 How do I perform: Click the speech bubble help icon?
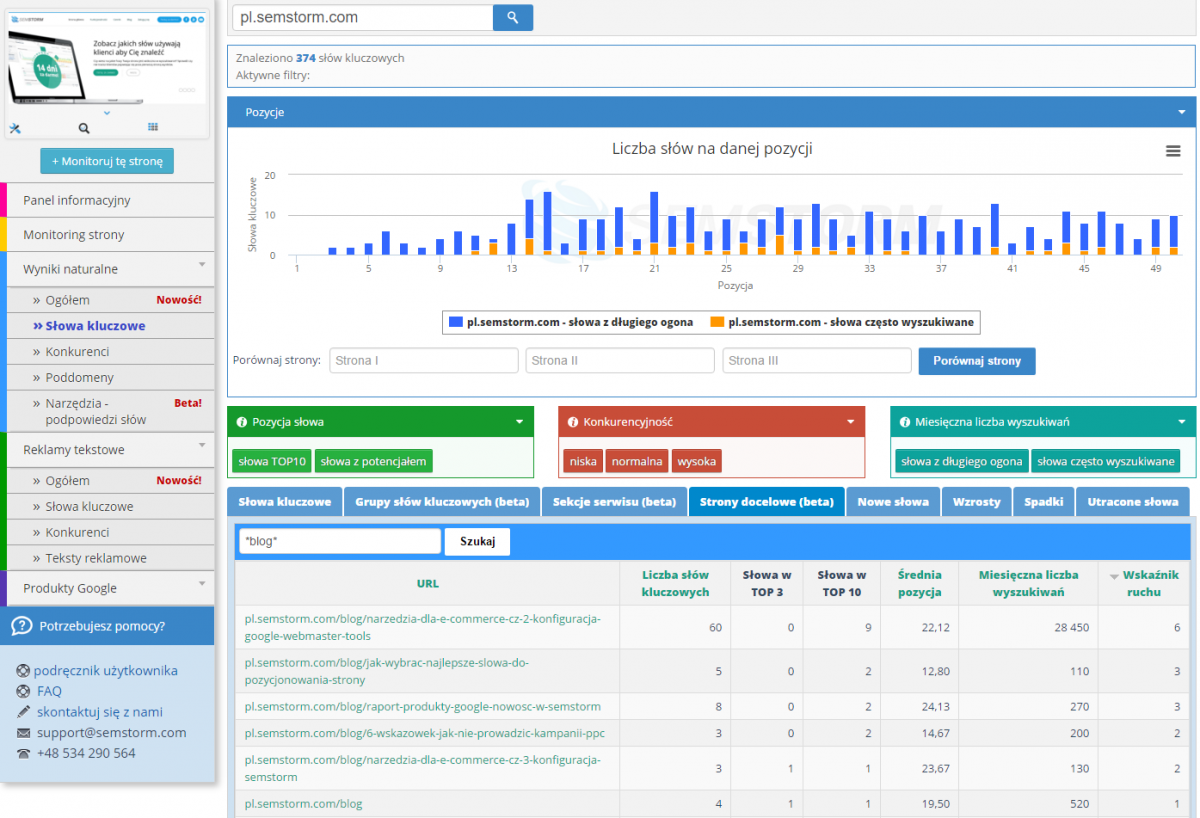(x=22, y=626)
